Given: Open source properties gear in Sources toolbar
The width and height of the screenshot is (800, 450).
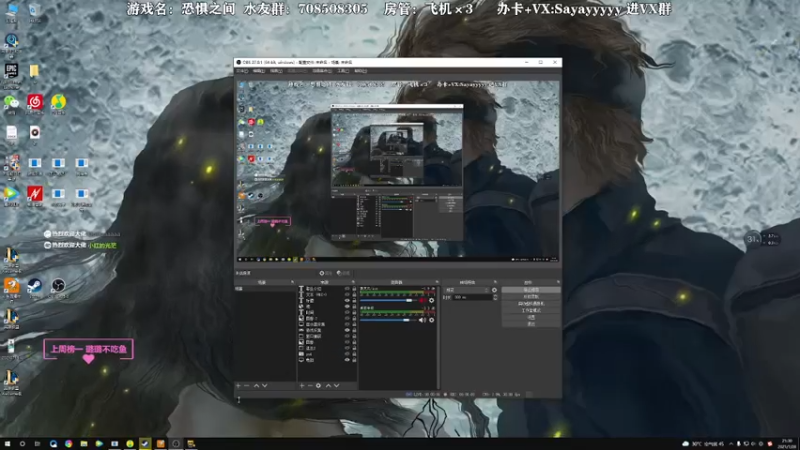Looking at the screenshot, I should click(x=318, y=386).
